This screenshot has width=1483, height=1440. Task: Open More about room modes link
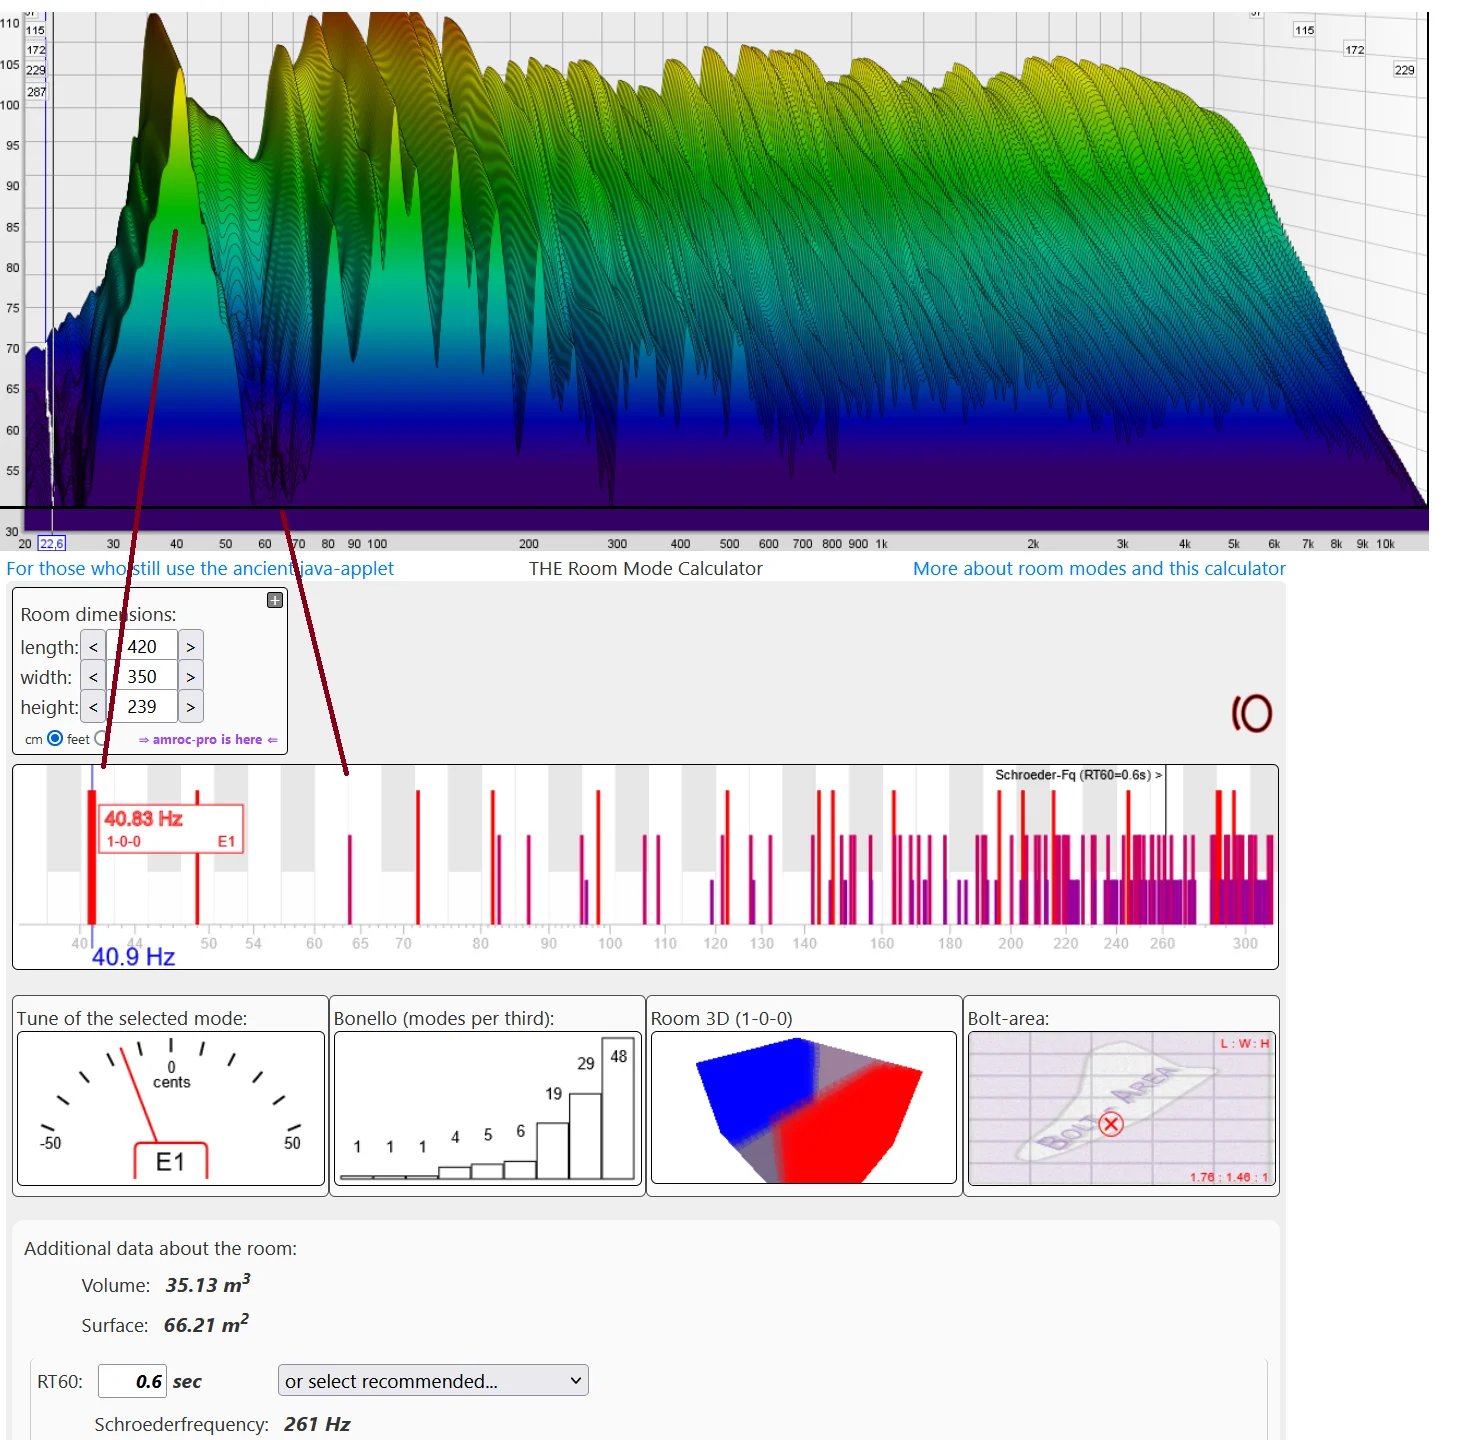coord(1099,569)
